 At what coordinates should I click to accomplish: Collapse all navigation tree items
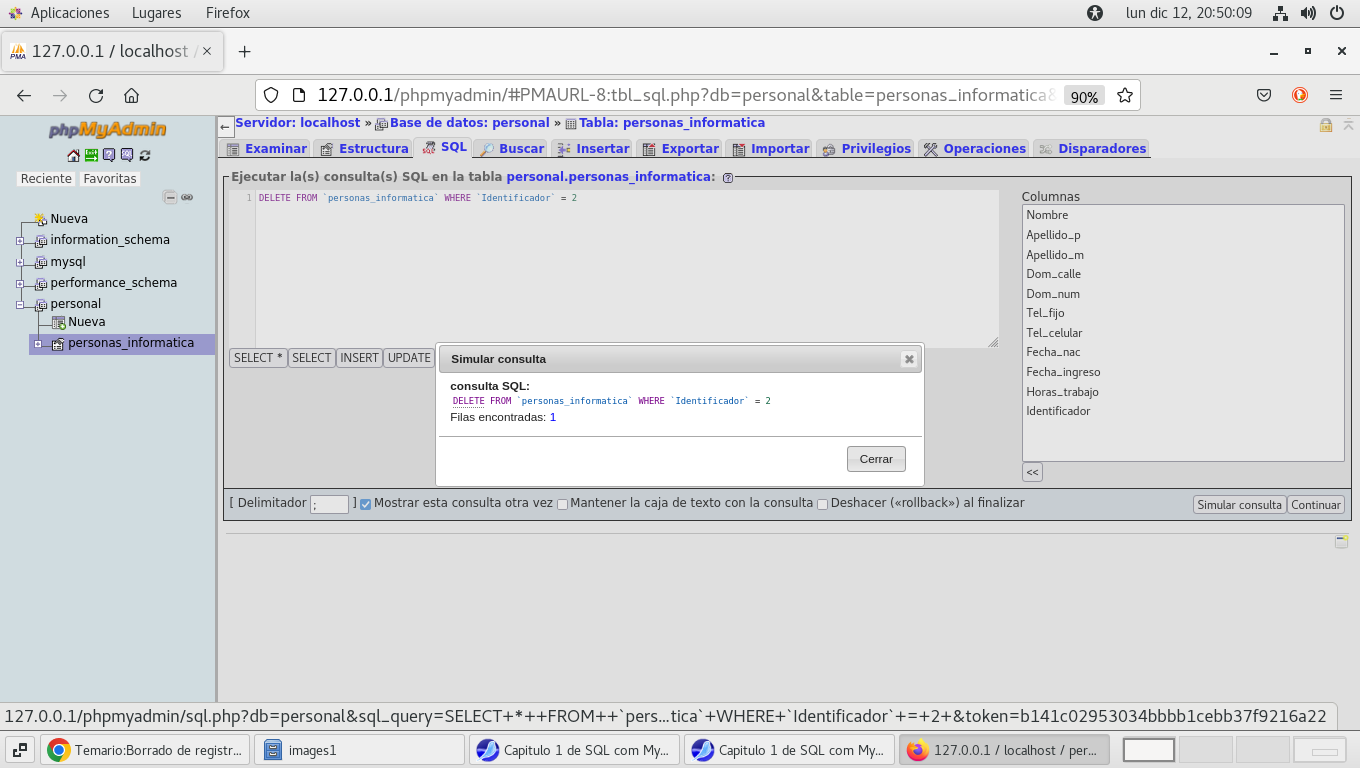pyautogui.click(x=170, y=198)
